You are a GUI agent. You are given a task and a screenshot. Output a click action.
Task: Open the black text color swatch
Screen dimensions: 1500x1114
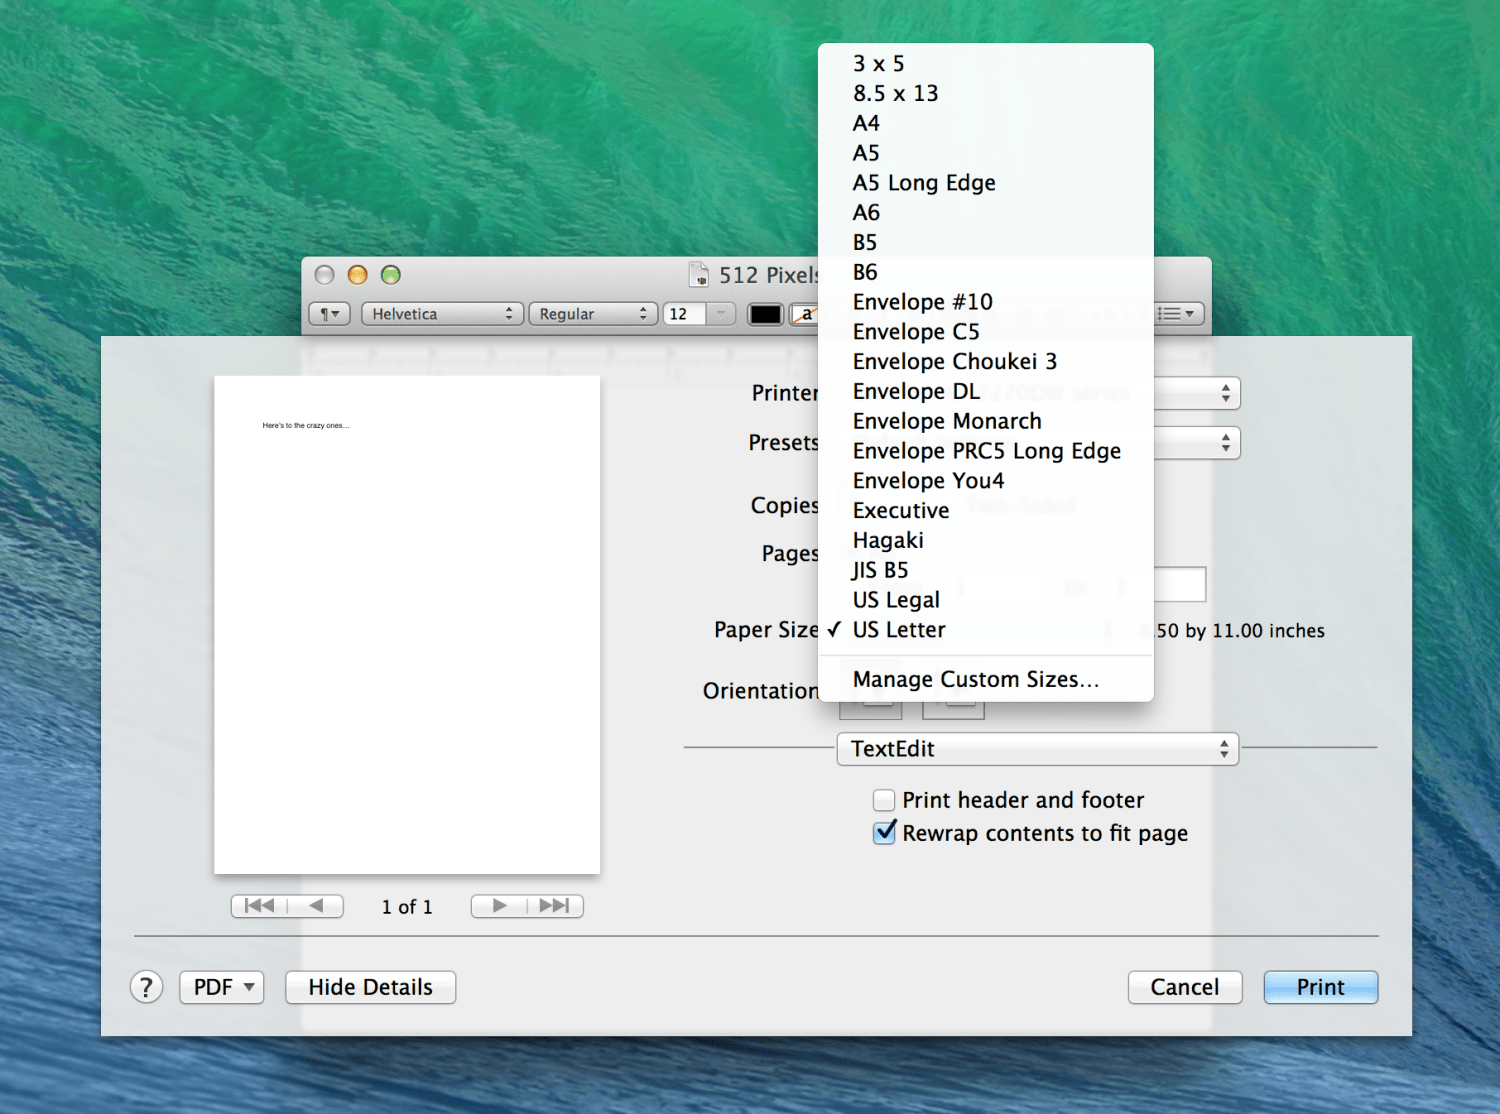pyautogui.click(x=765, y=314)
